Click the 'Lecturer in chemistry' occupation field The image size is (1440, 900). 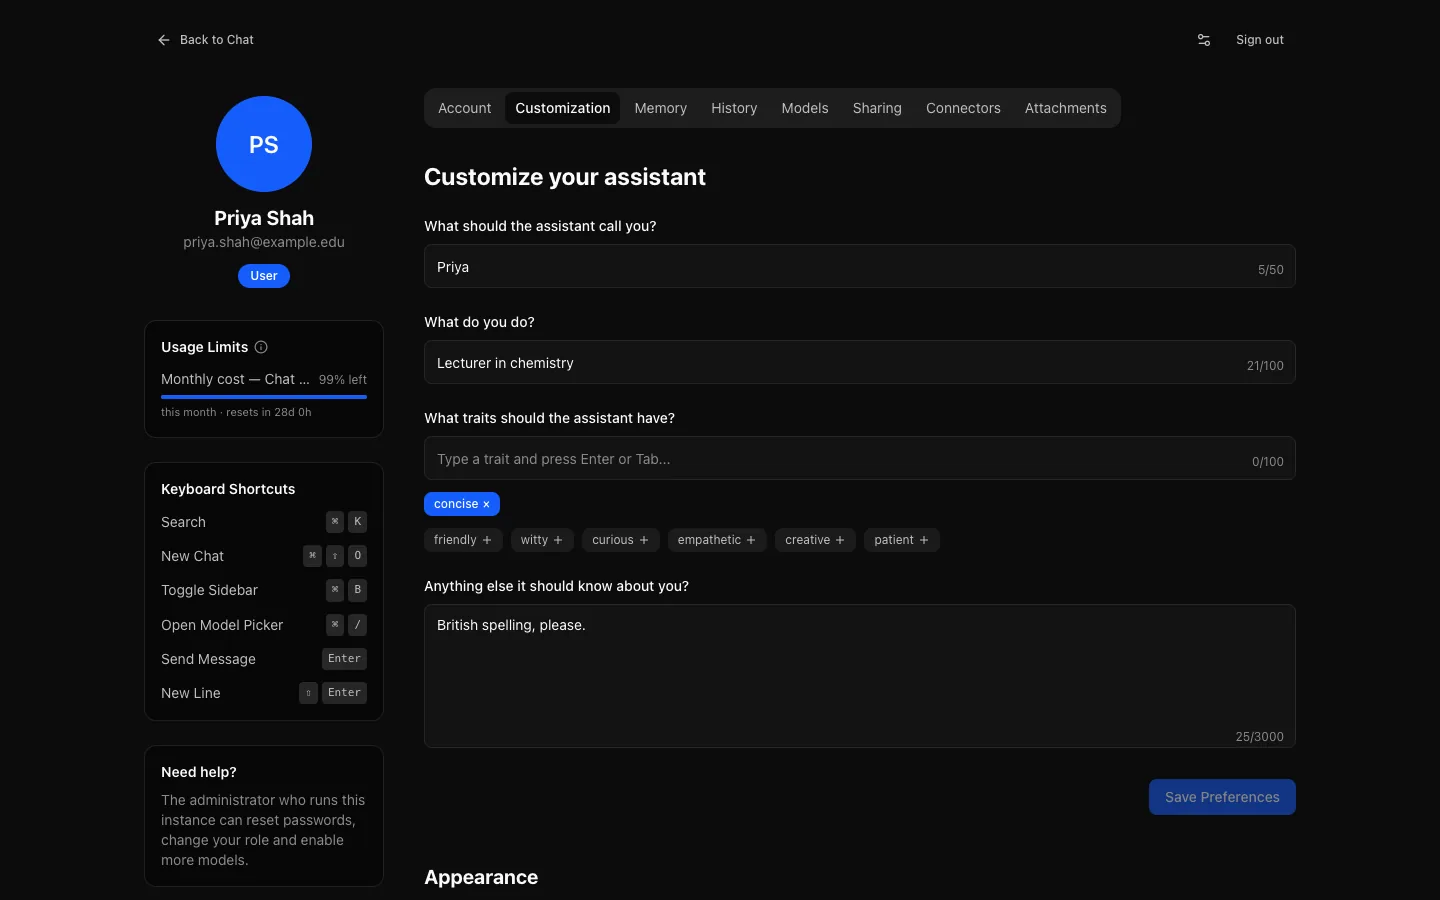click(860, 362)
